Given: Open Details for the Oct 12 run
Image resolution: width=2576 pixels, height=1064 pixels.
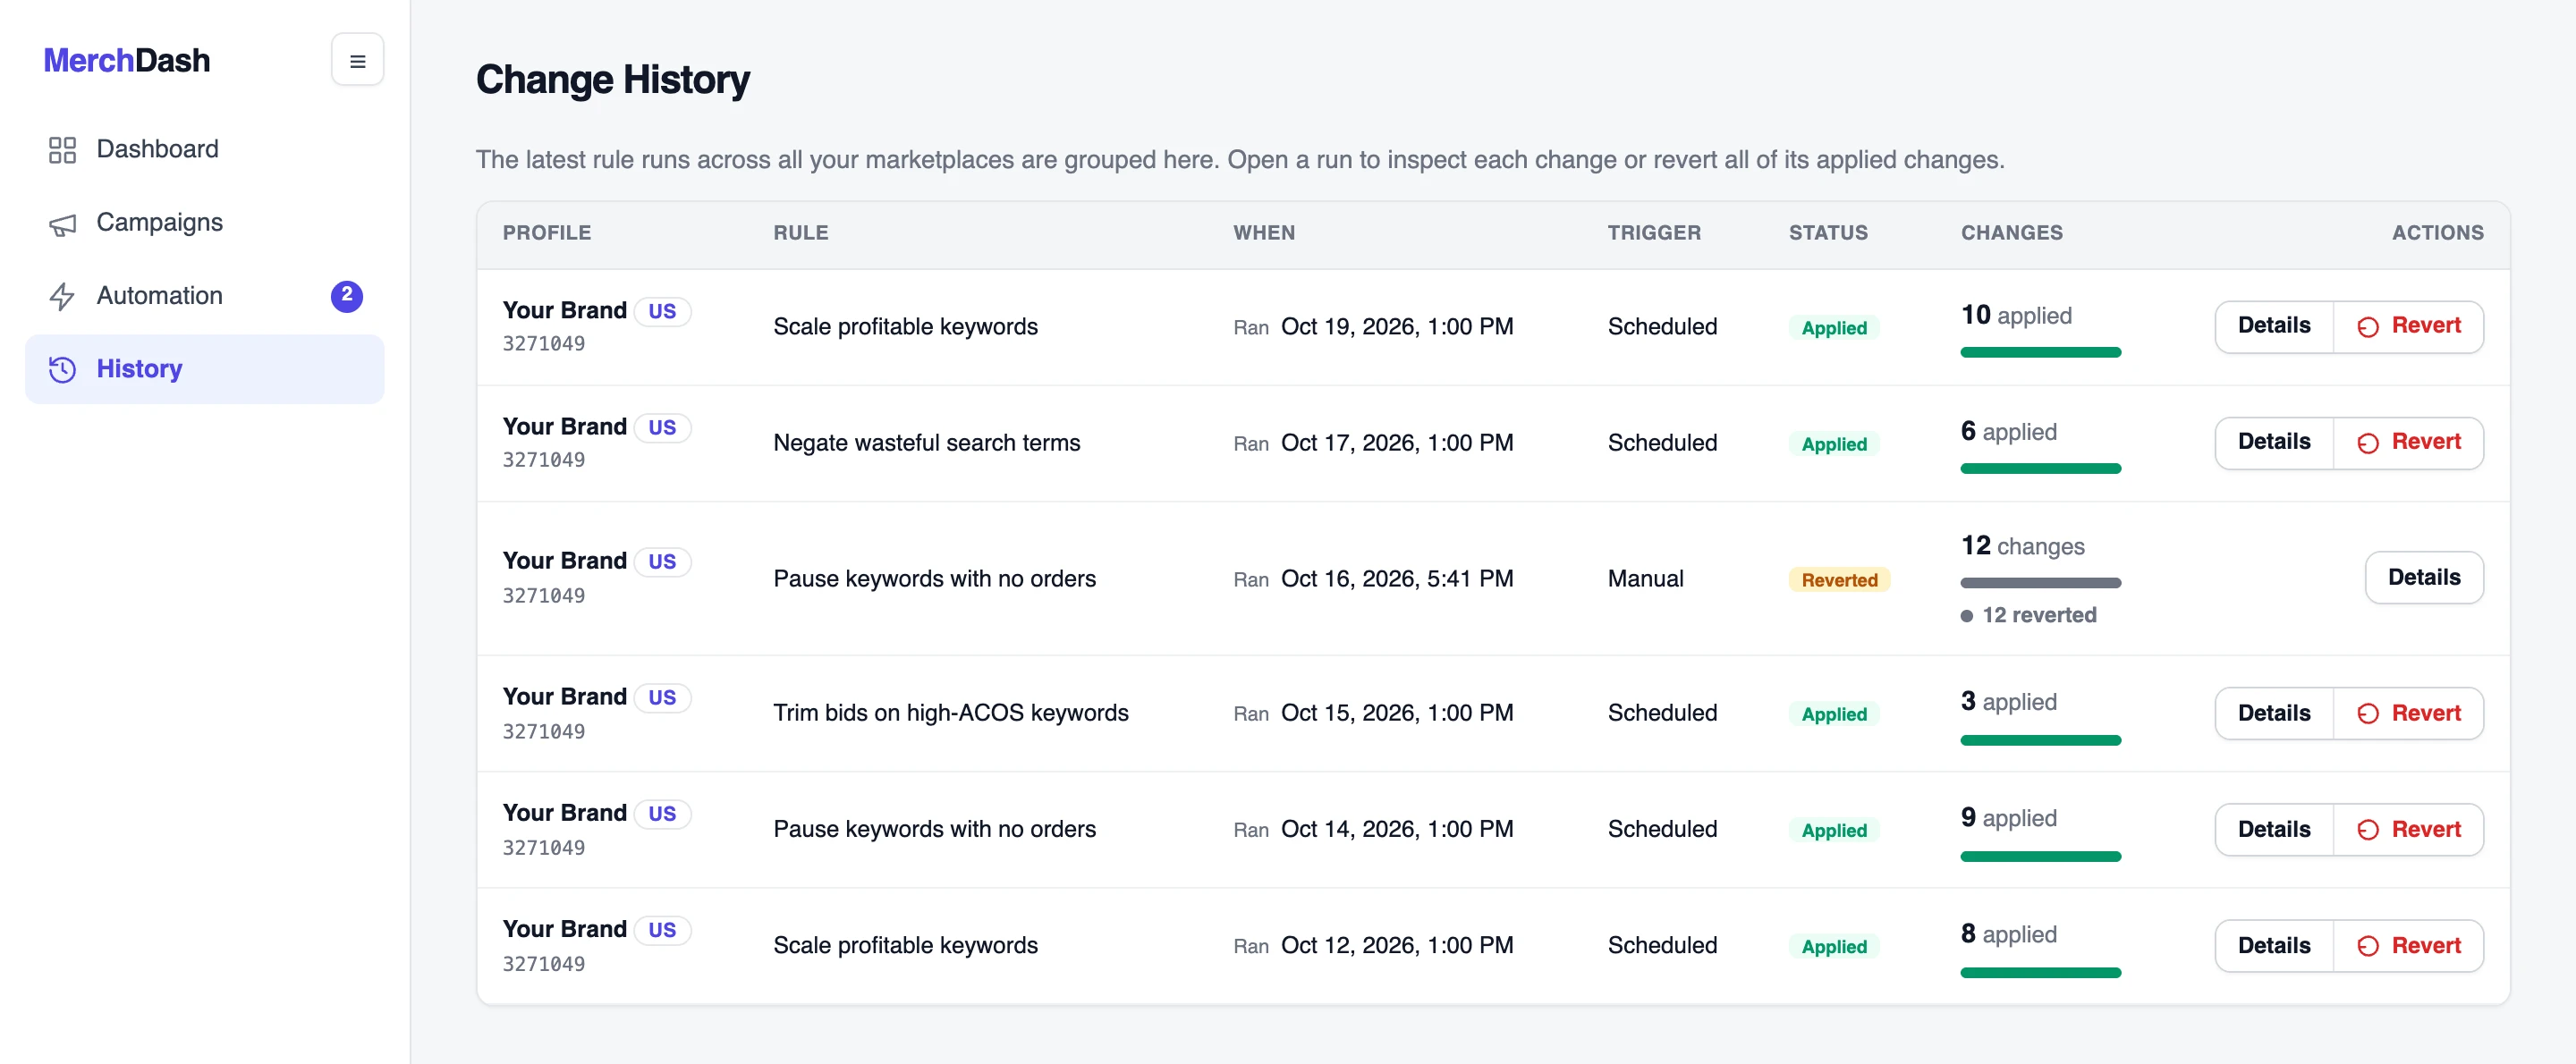Looking at the screenshot, I should coord(2273,945).
